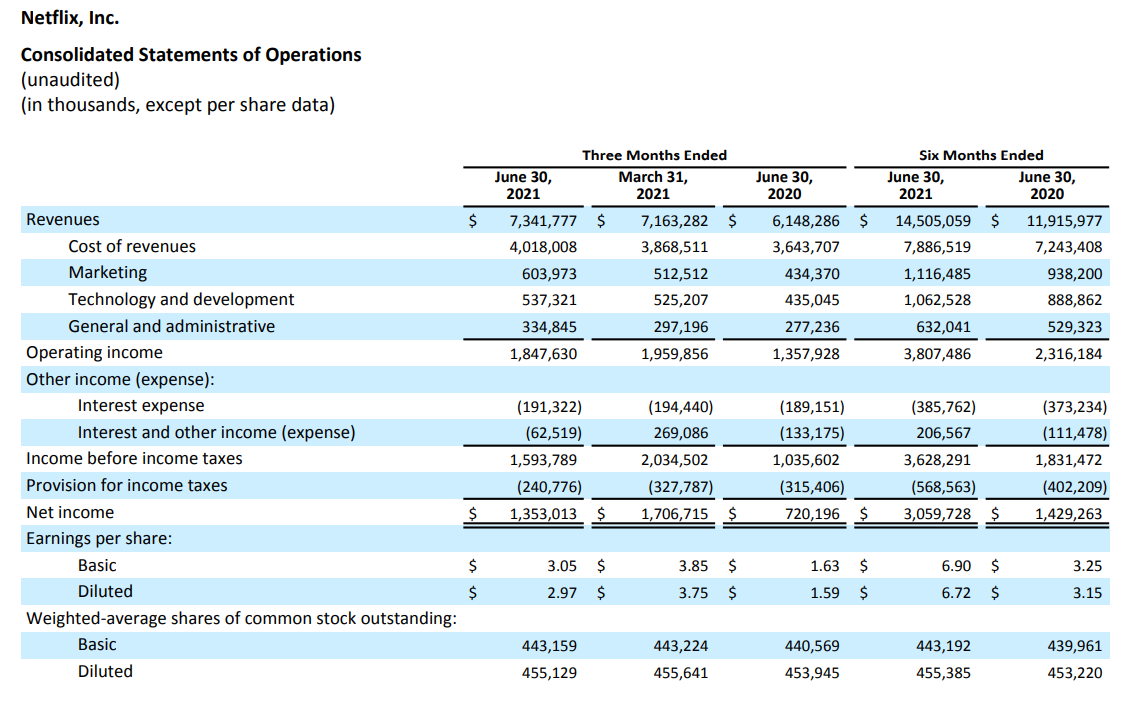Click revenue value 6,148,286
The height and width of the screenshot is (708, 1134).
click(806, 221)
